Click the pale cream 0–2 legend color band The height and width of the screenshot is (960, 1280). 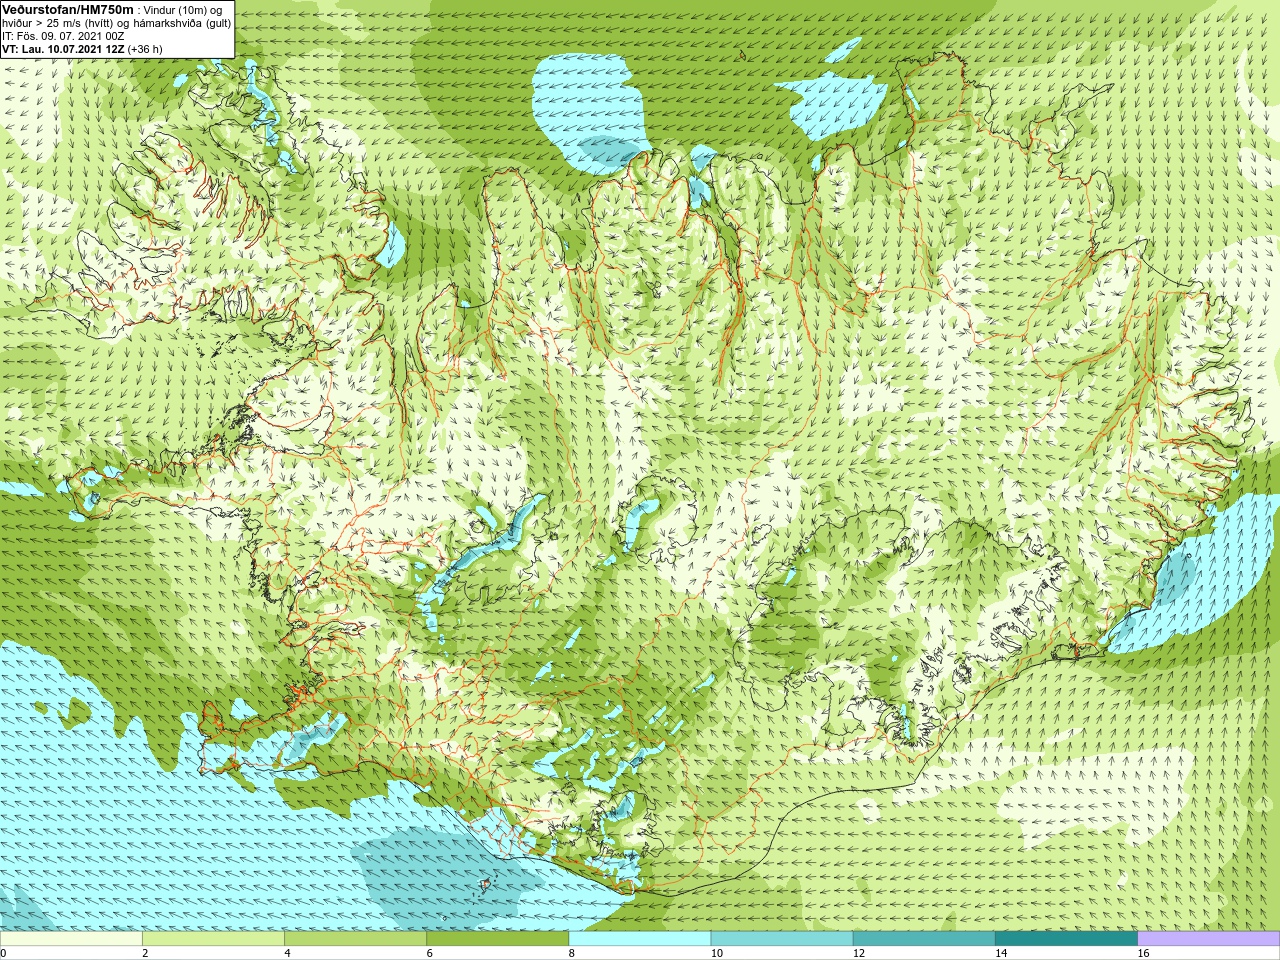(71, 939)
